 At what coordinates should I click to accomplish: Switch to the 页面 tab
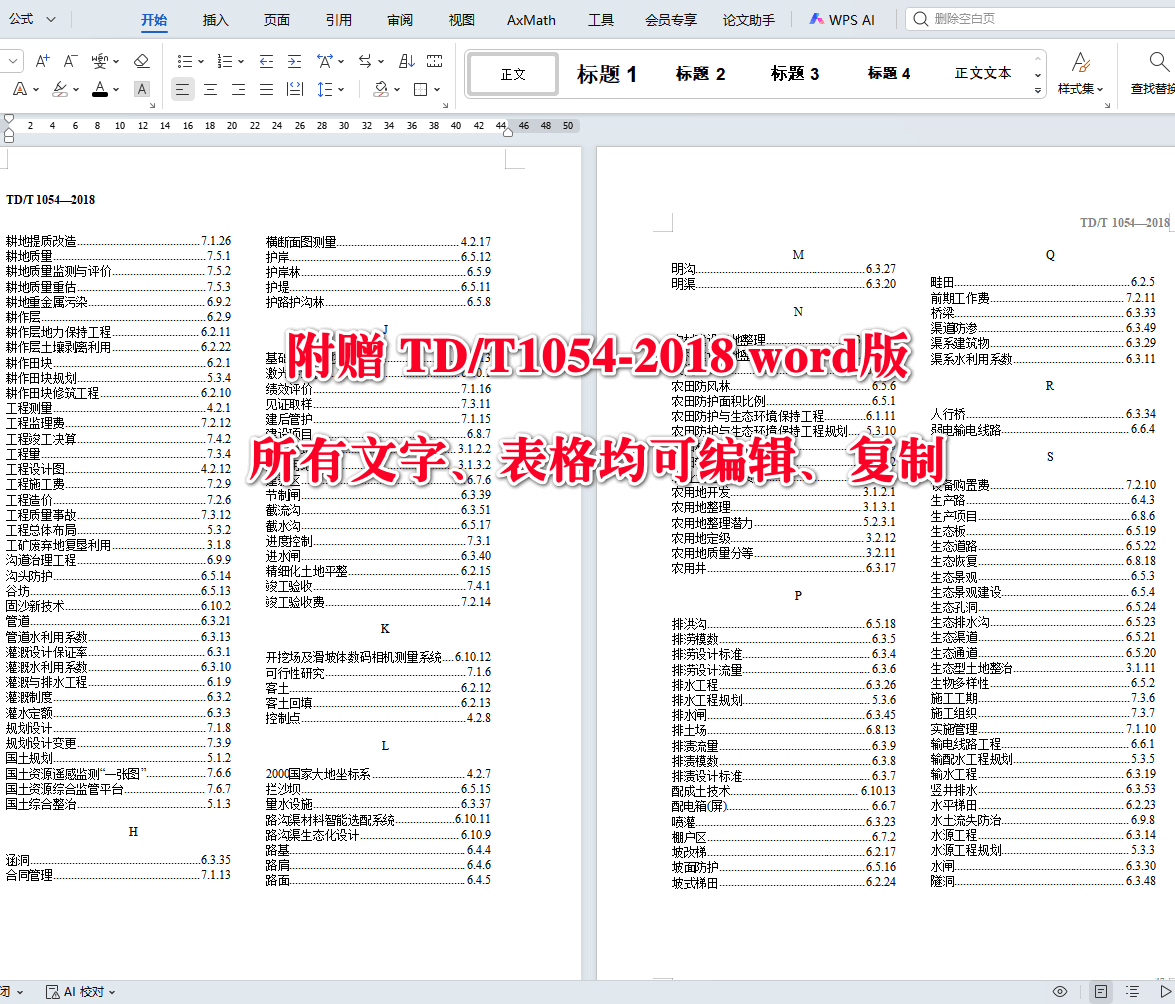click(277, 20)
